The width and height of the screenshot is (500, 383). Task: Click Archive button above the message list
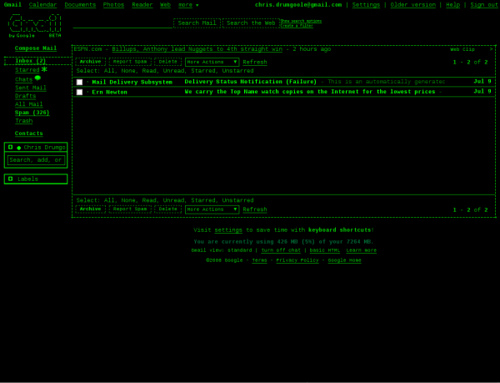(x=90, y=62)
